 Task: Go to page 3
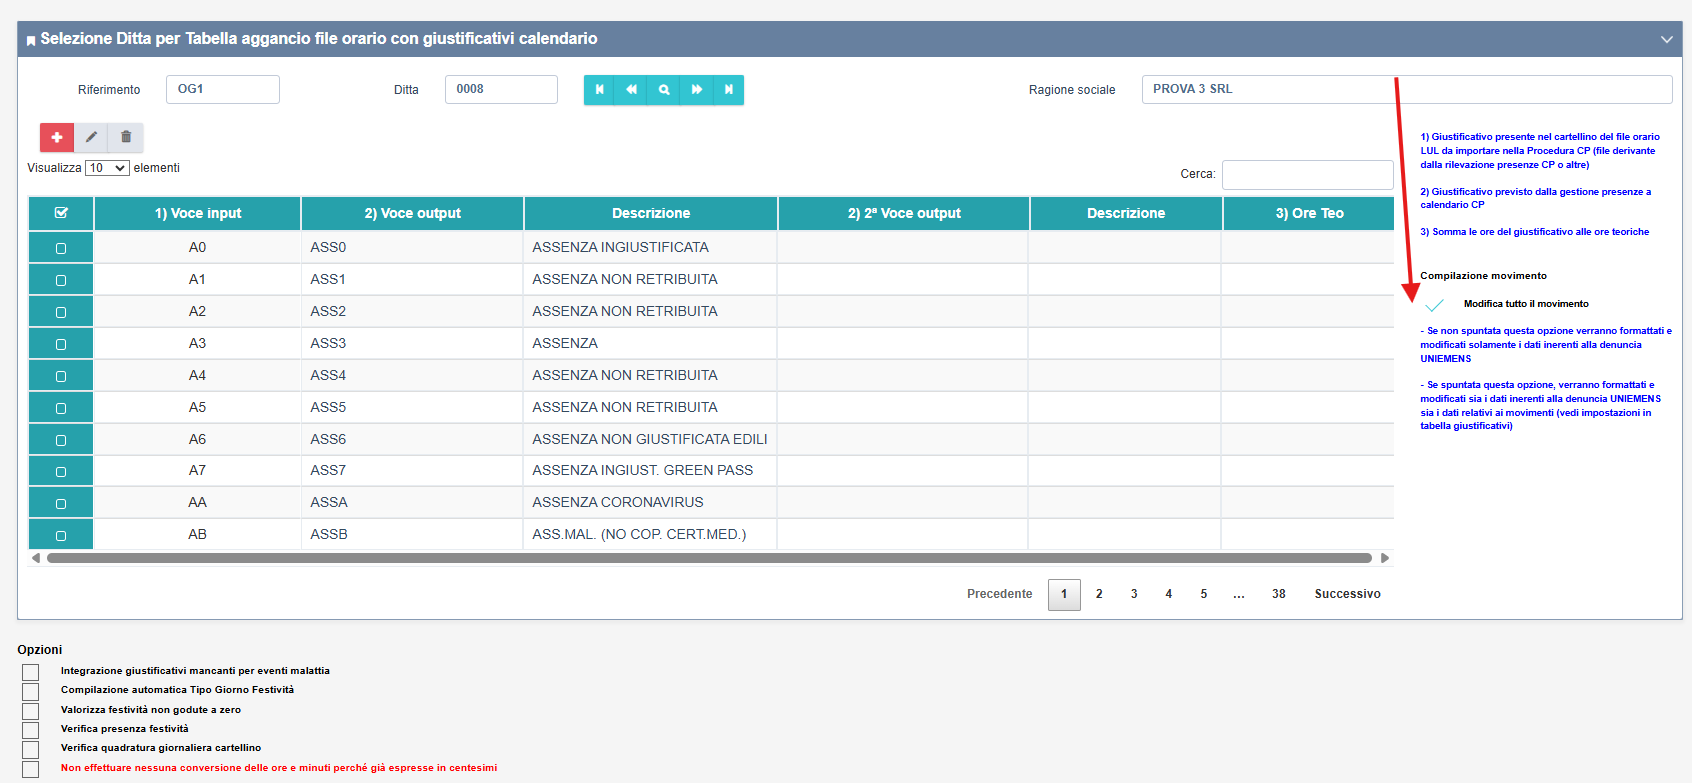tap(1134, 594)
